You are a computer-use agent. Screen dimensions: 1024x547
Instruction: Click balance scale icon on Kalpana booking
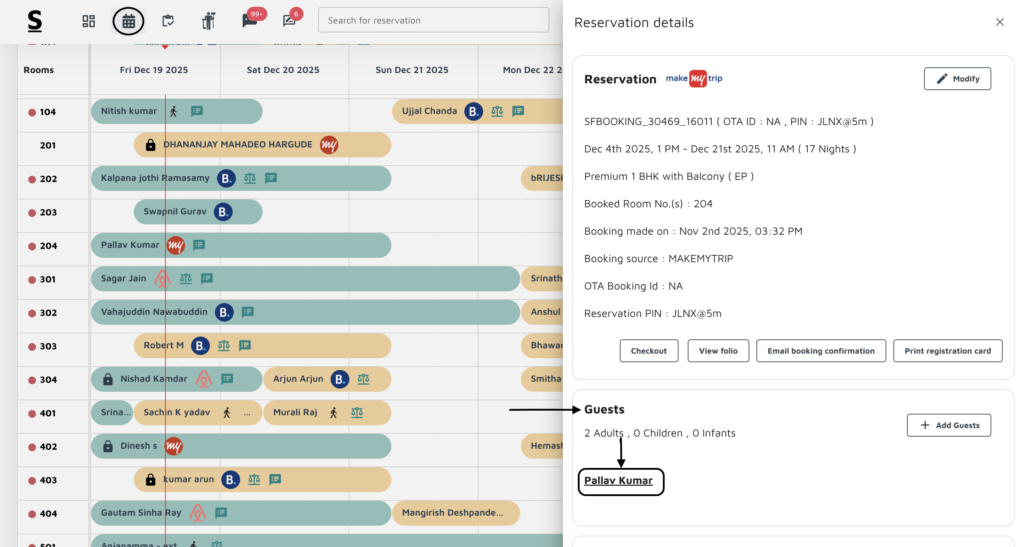(x=250, y=178)
